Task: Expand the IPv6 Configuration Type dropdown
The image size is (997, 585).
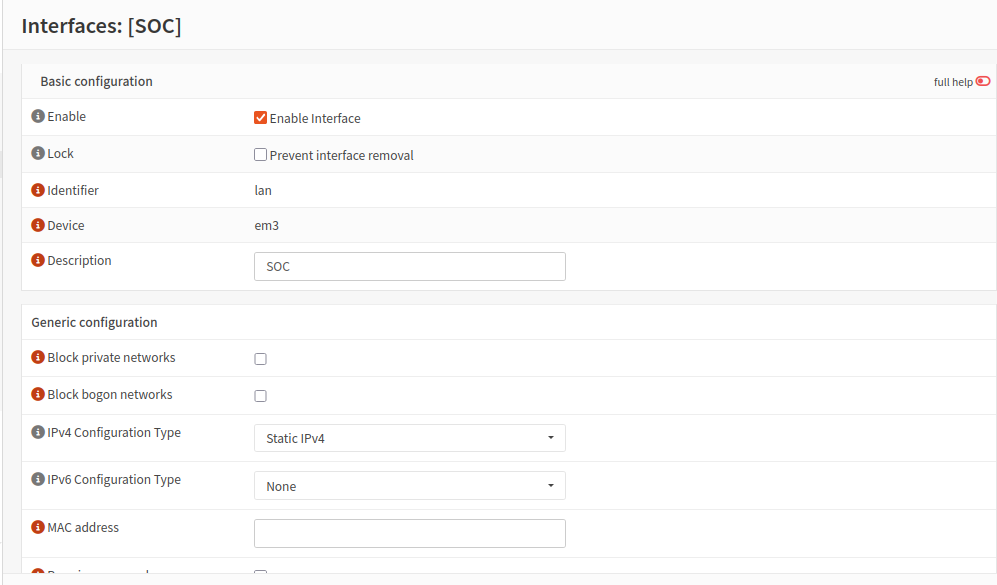Action: [x=409, y=486]
